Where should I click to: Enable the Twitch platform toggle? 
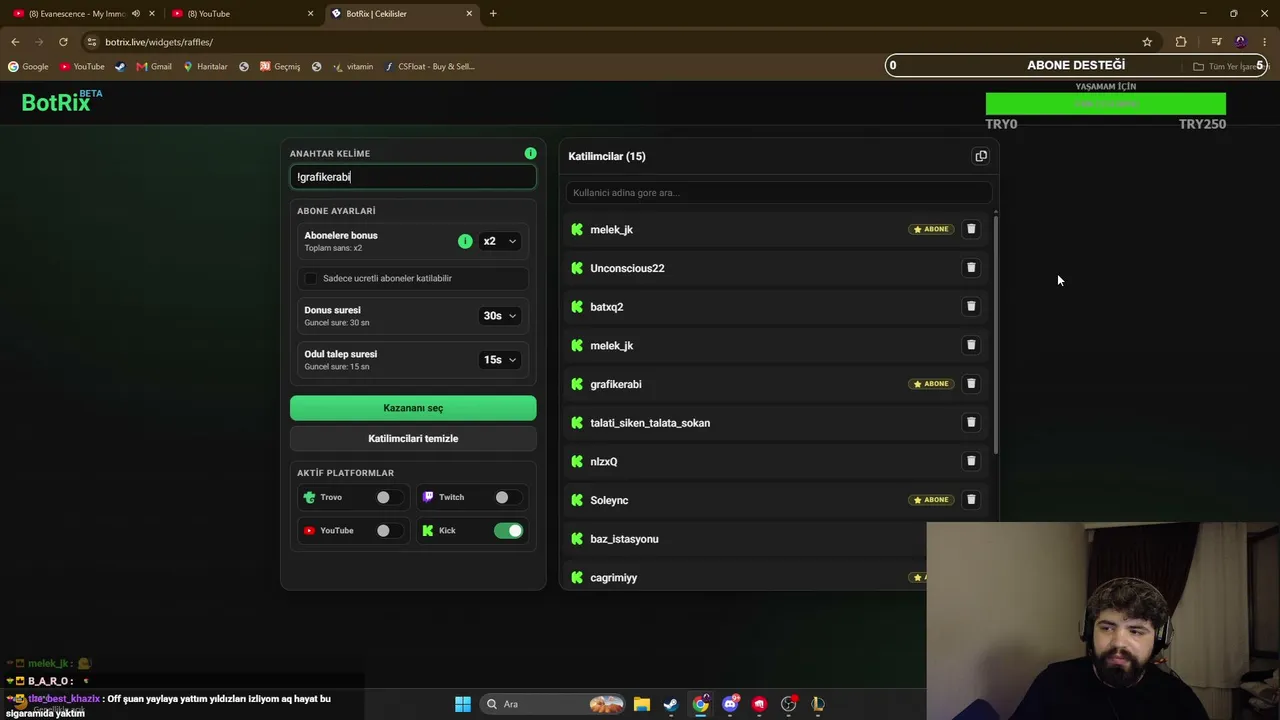(508, 497)
